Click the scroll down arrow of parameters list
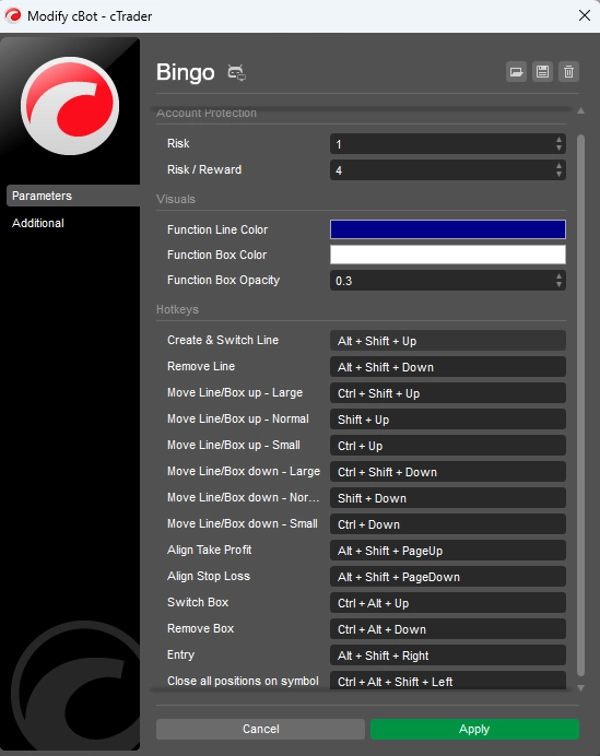Screen dimensions: 600x756 pos(581,688)
